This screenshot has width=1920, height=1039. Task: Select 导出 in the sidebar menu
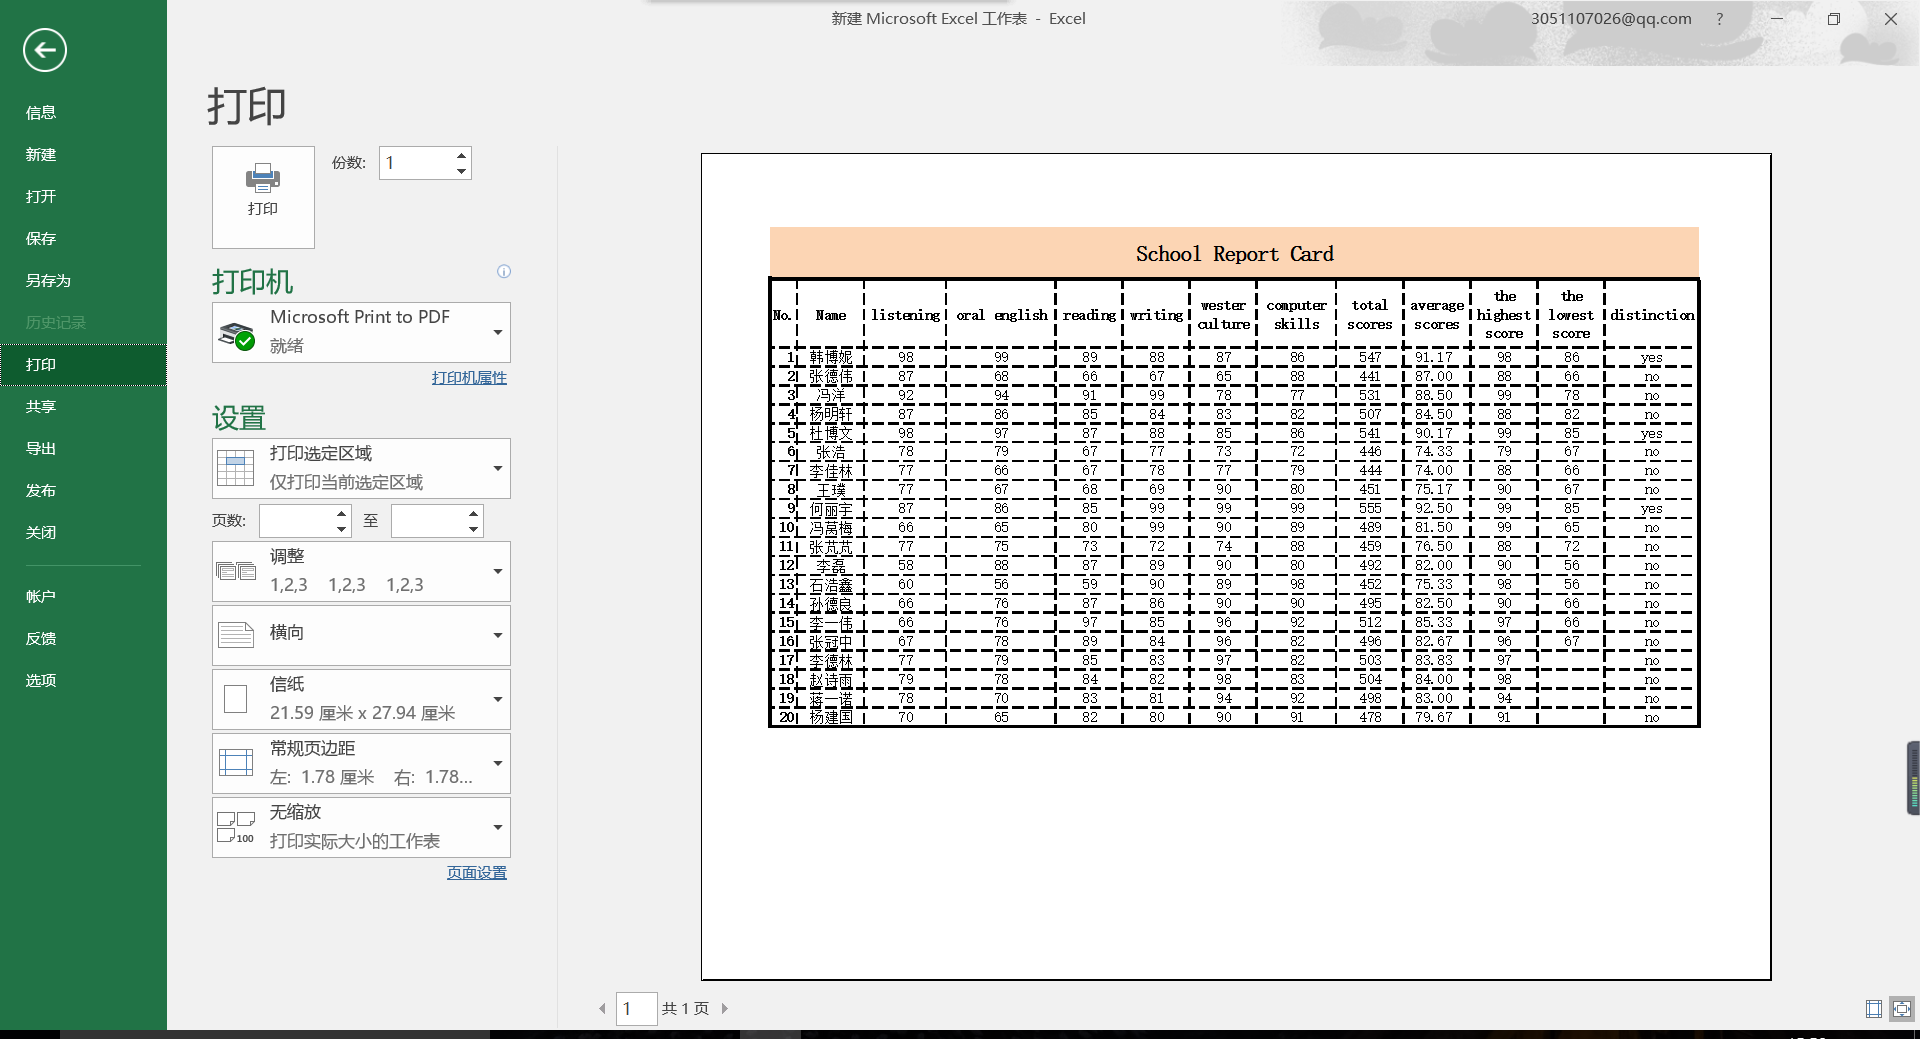[x=41, y=448]
